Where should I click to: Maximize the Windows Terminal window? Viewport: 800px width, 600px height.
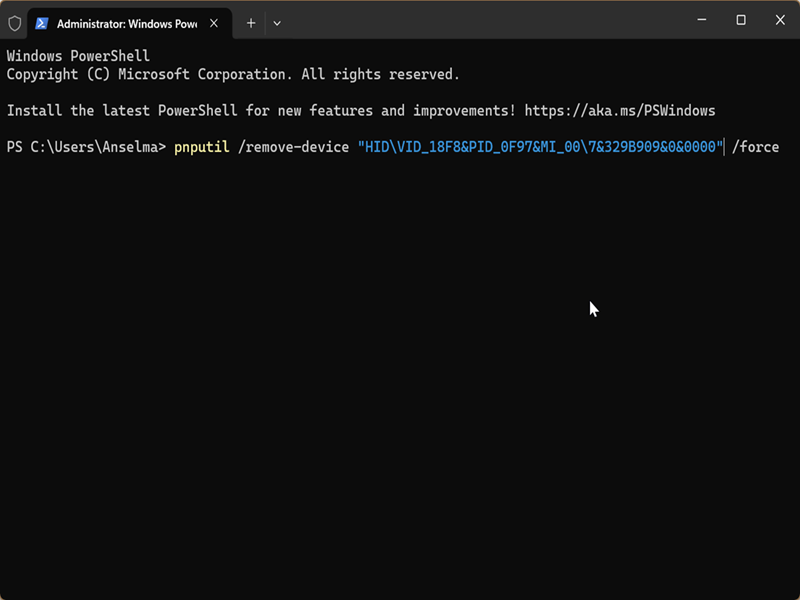741,20
